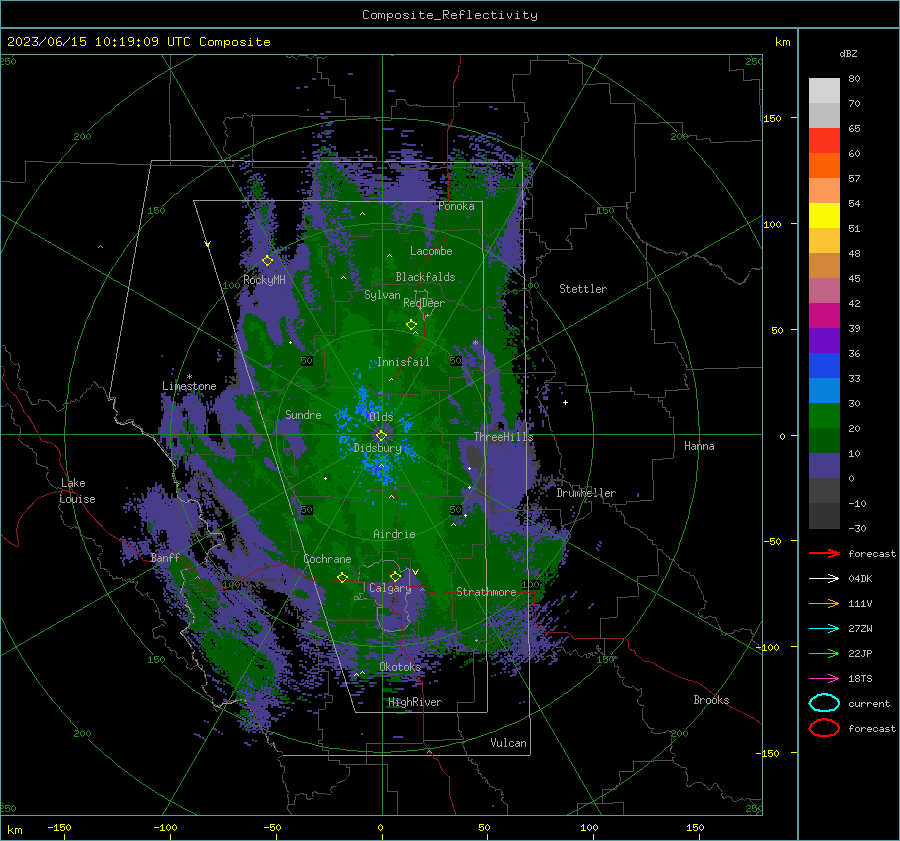Click the yellow diamond marker above RockyMH
Screen dimensions: 900x841
[267, 261]
